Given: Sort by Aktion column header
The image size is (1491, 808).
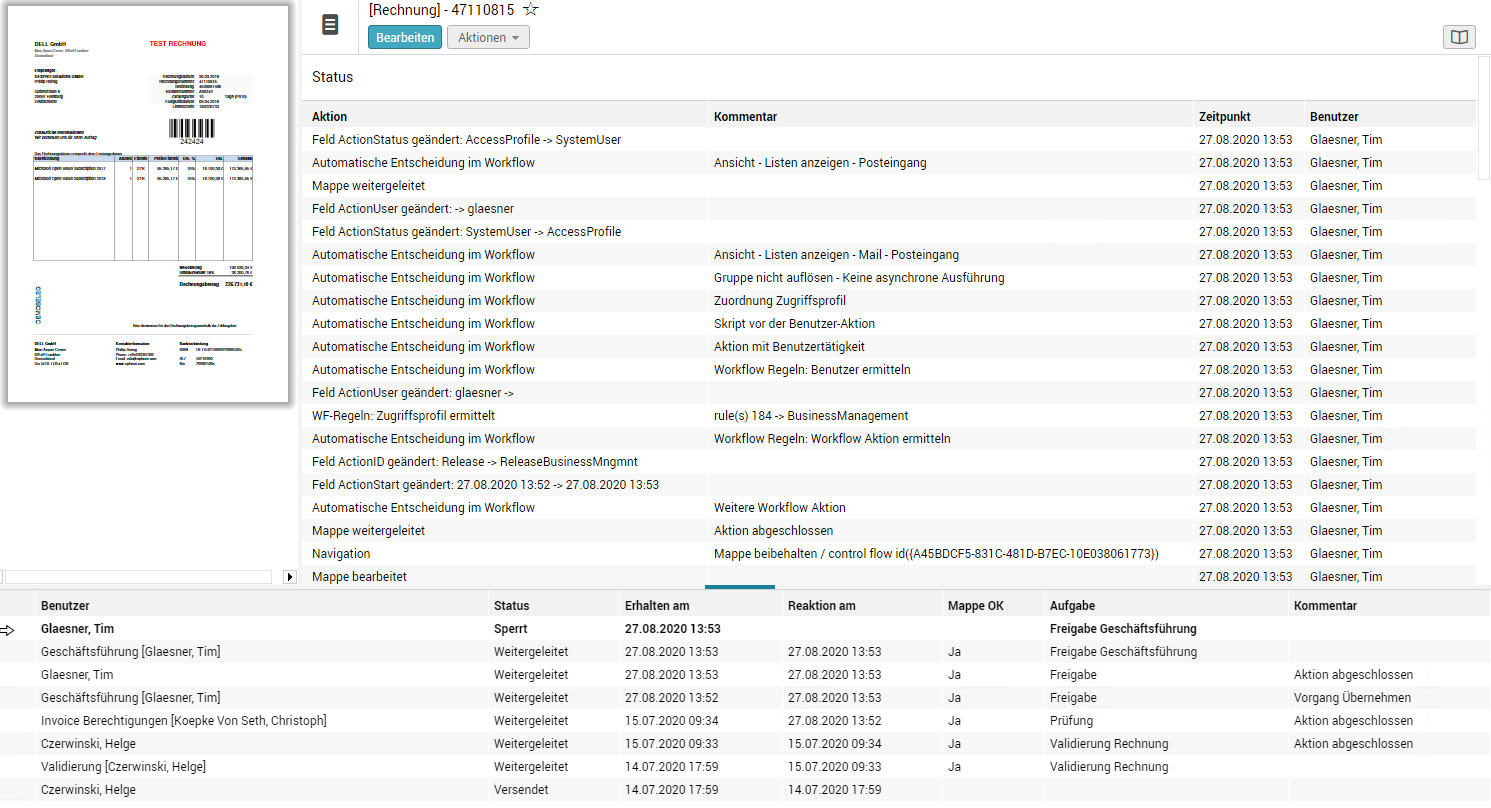Looking at the screenshot, I should coord(329,117).
